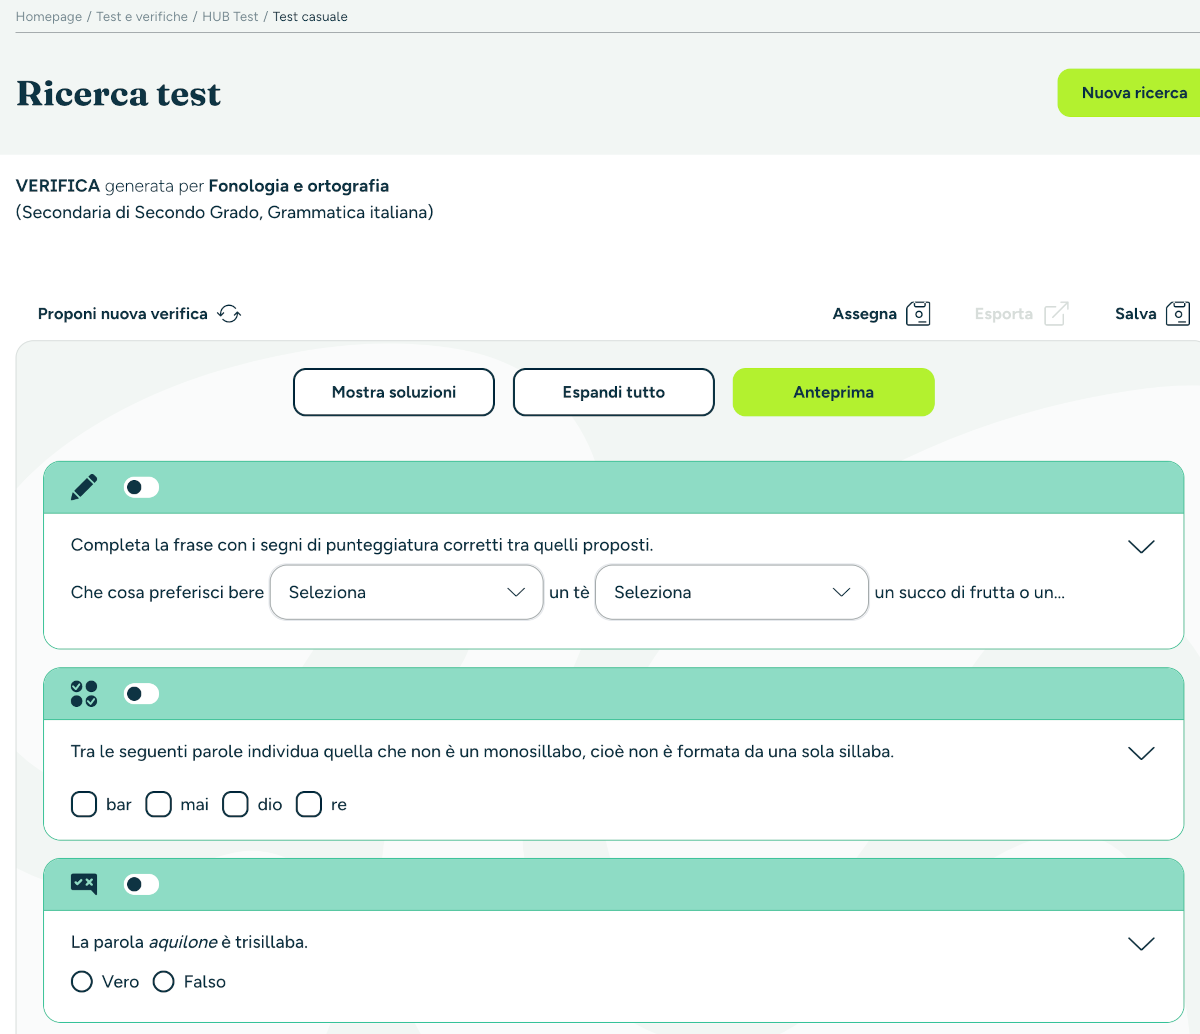Click the green Anteprima button
The width and height of the screenshot is (1200, 1034).
click(834, 392)
